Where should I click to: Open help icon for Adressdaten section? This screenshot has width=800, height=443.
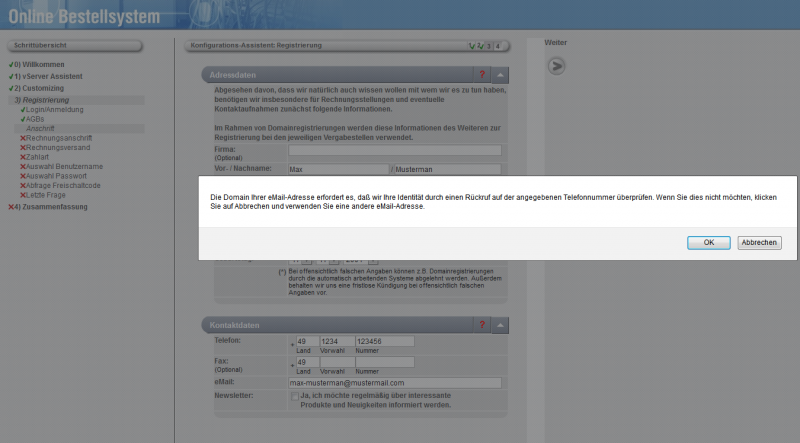[x=481, y=75]
